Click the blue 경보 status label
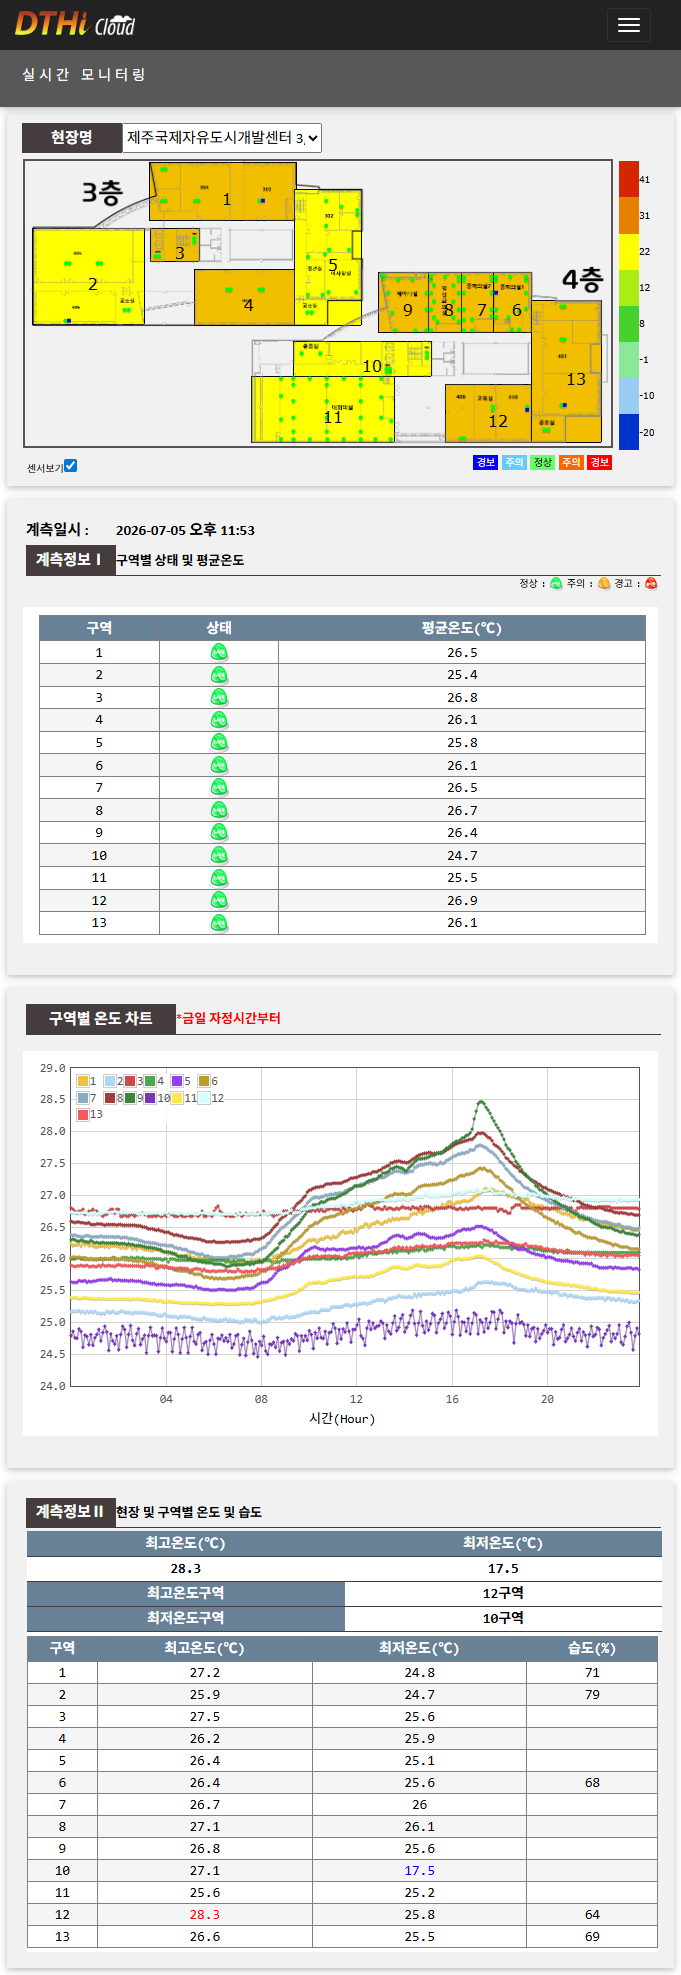 click(485, 462)
